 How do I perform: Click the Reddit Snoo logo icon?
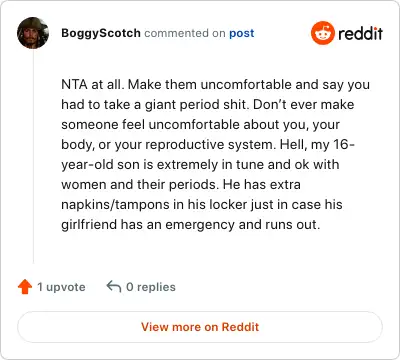[x=322, y=33]
